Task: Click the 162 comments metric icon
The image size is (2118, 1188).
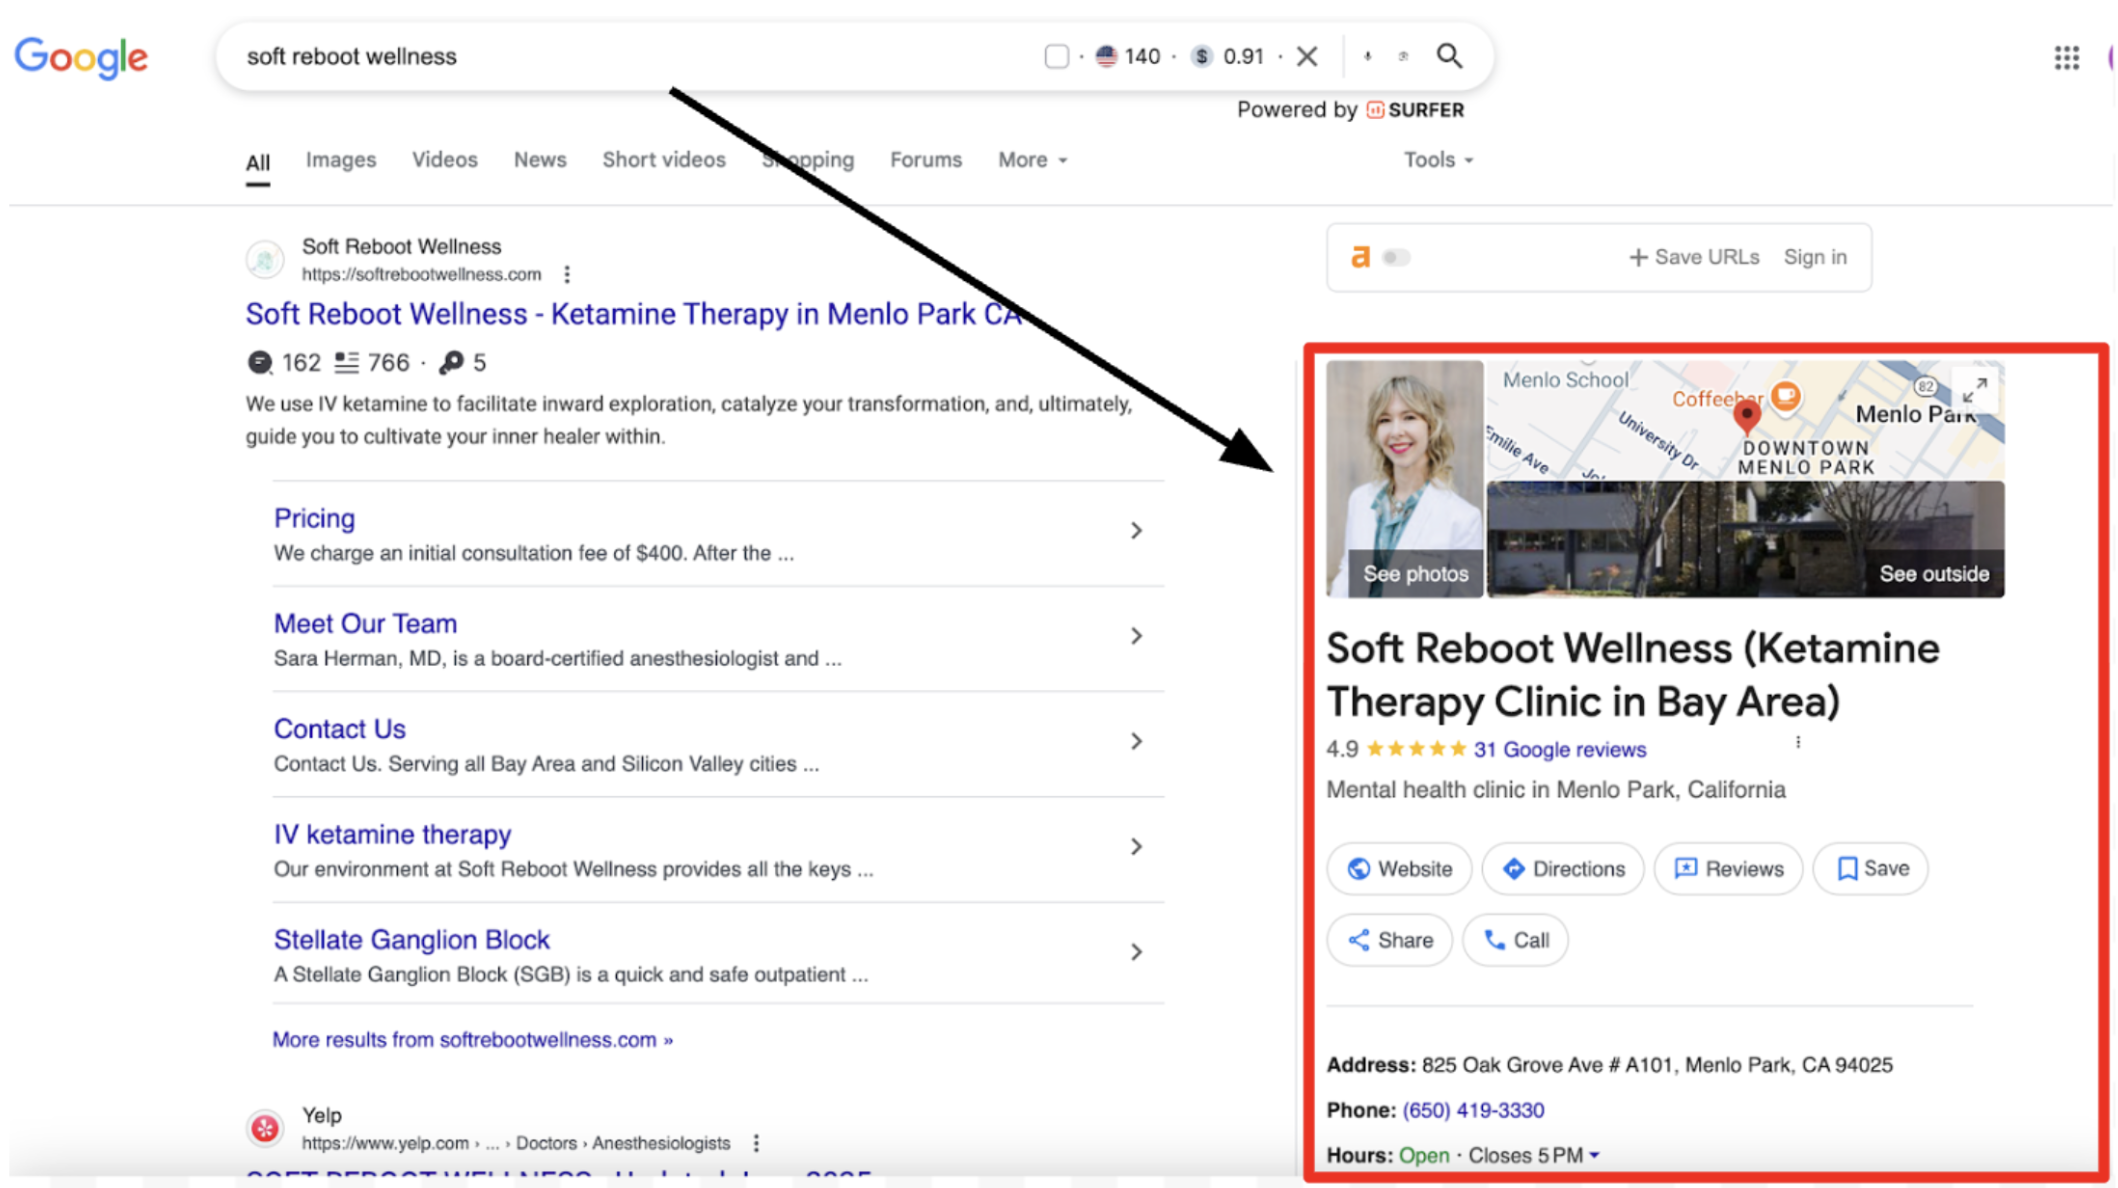Action: [259, 362]
